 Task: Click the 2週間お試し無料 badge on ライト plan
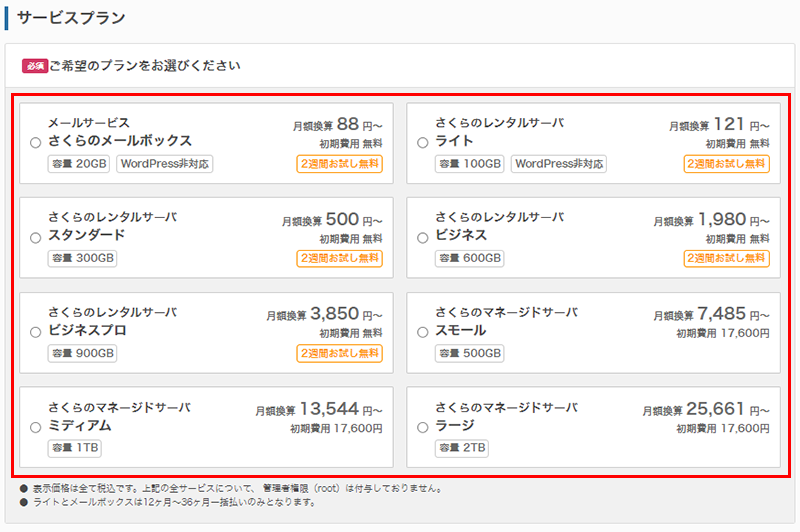[x=727, y=164]
